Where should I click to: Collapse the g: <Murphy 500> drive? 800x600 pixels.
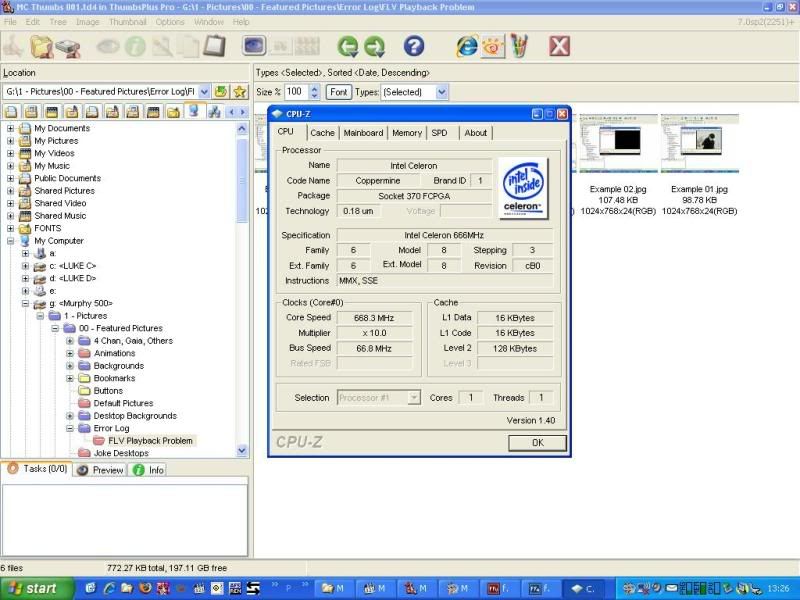25,304
